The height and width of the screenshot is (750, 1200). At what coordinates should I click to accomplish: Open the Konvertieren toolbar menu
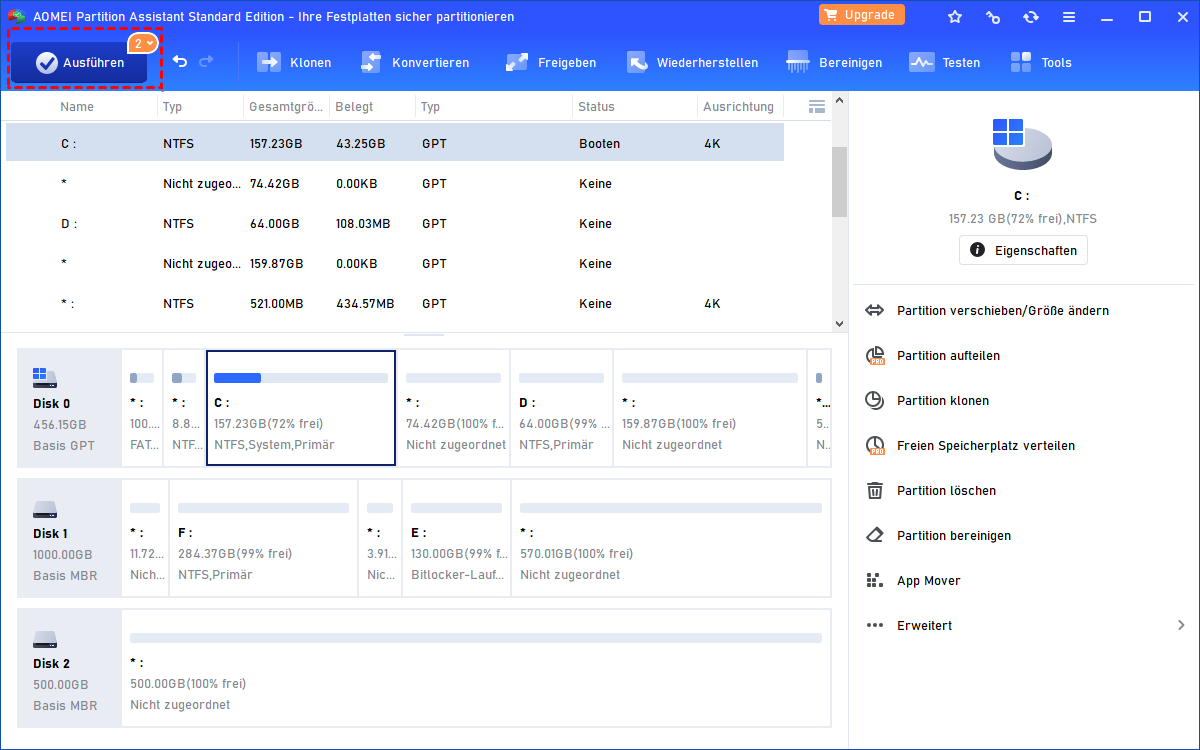click(414, 62)
